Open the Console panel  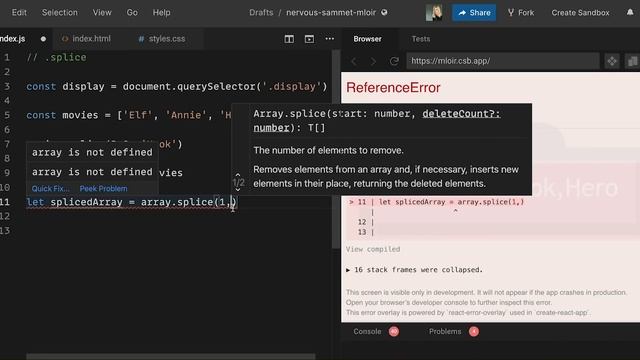(367, 331)
